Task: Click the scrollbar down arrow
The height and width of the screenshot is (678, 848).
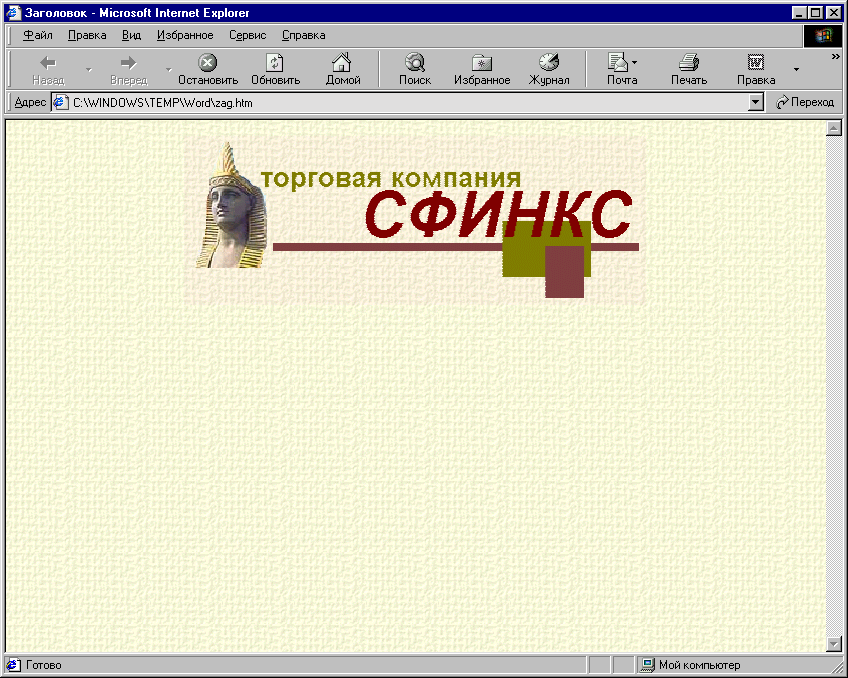Action: [x=833, y=644]
